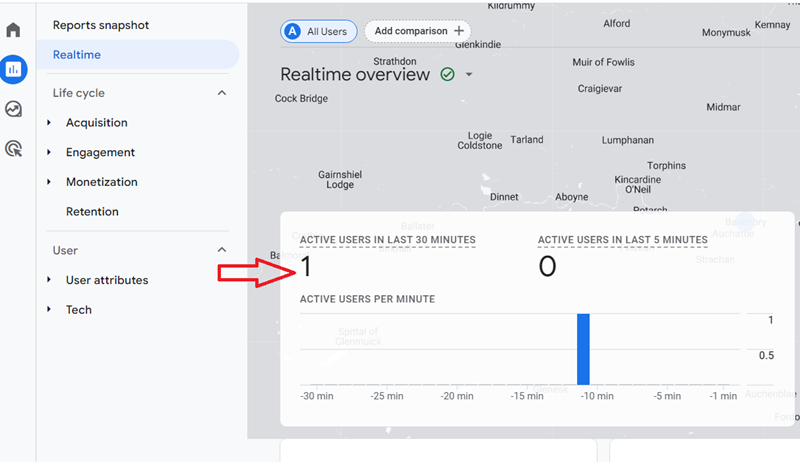
Task: Click Lumphanan on the map
Action: 628,140
